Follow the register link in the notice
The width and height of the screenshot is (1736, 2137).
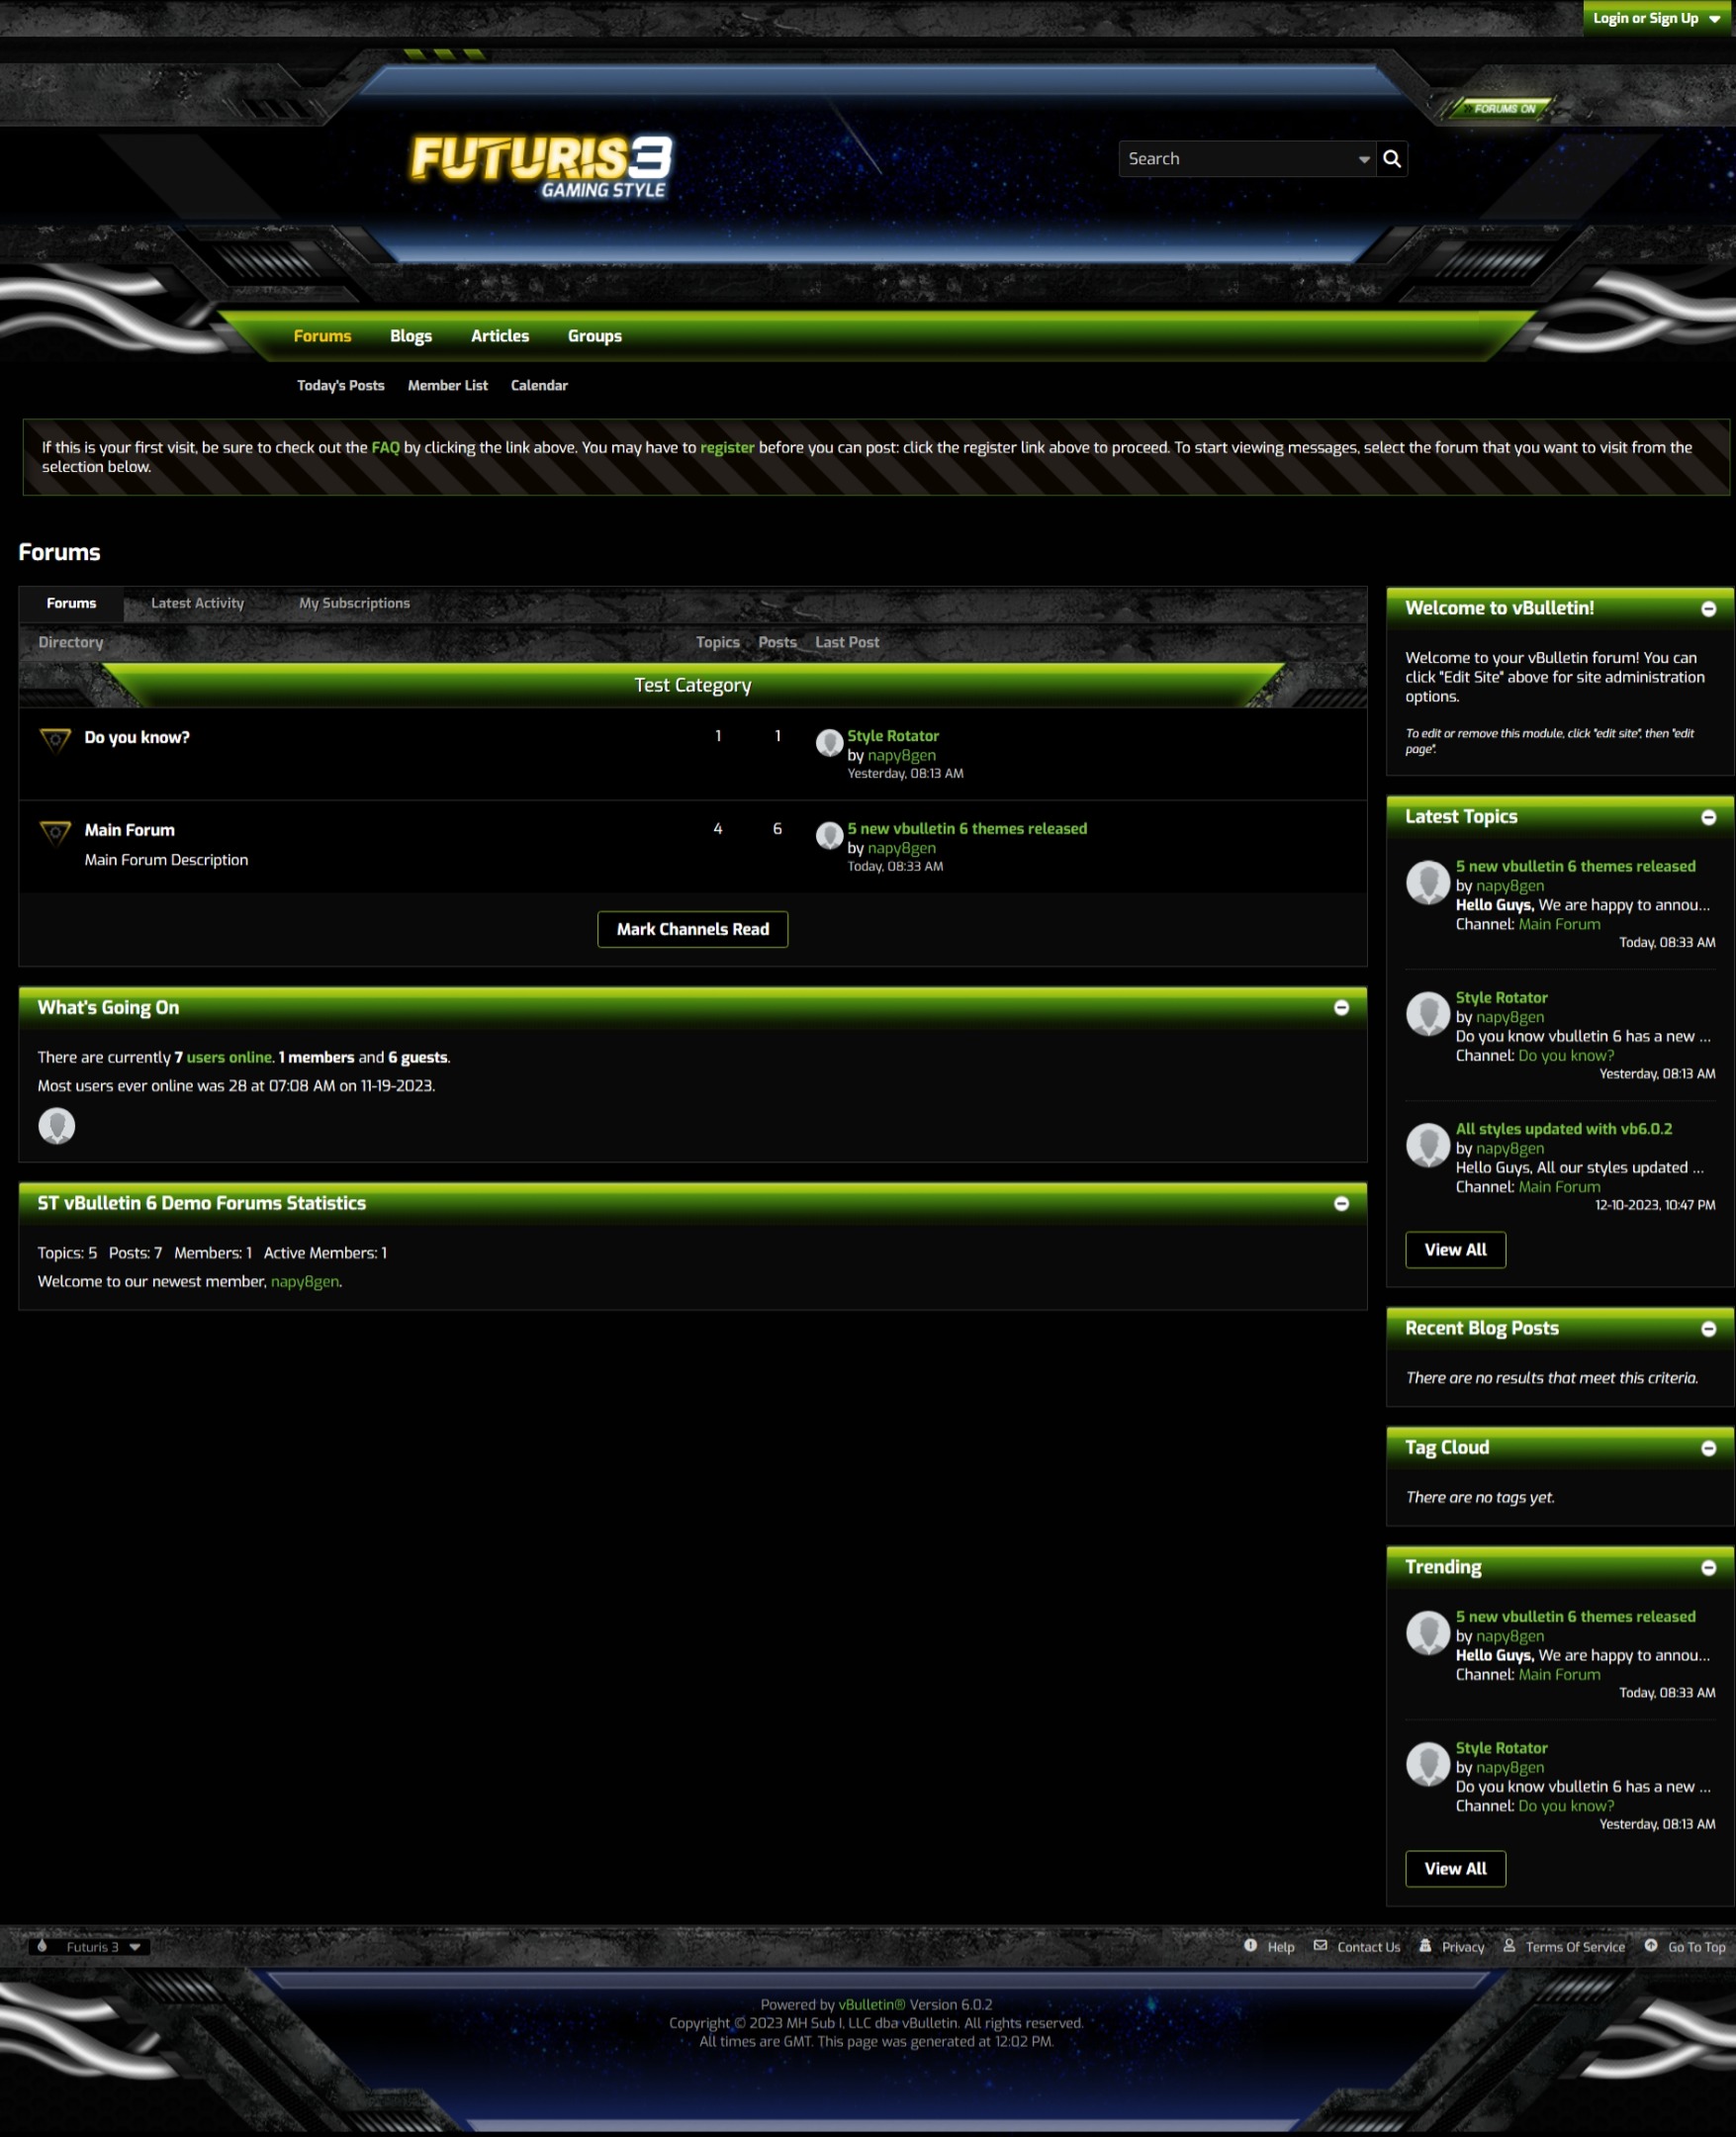(727, 447)
